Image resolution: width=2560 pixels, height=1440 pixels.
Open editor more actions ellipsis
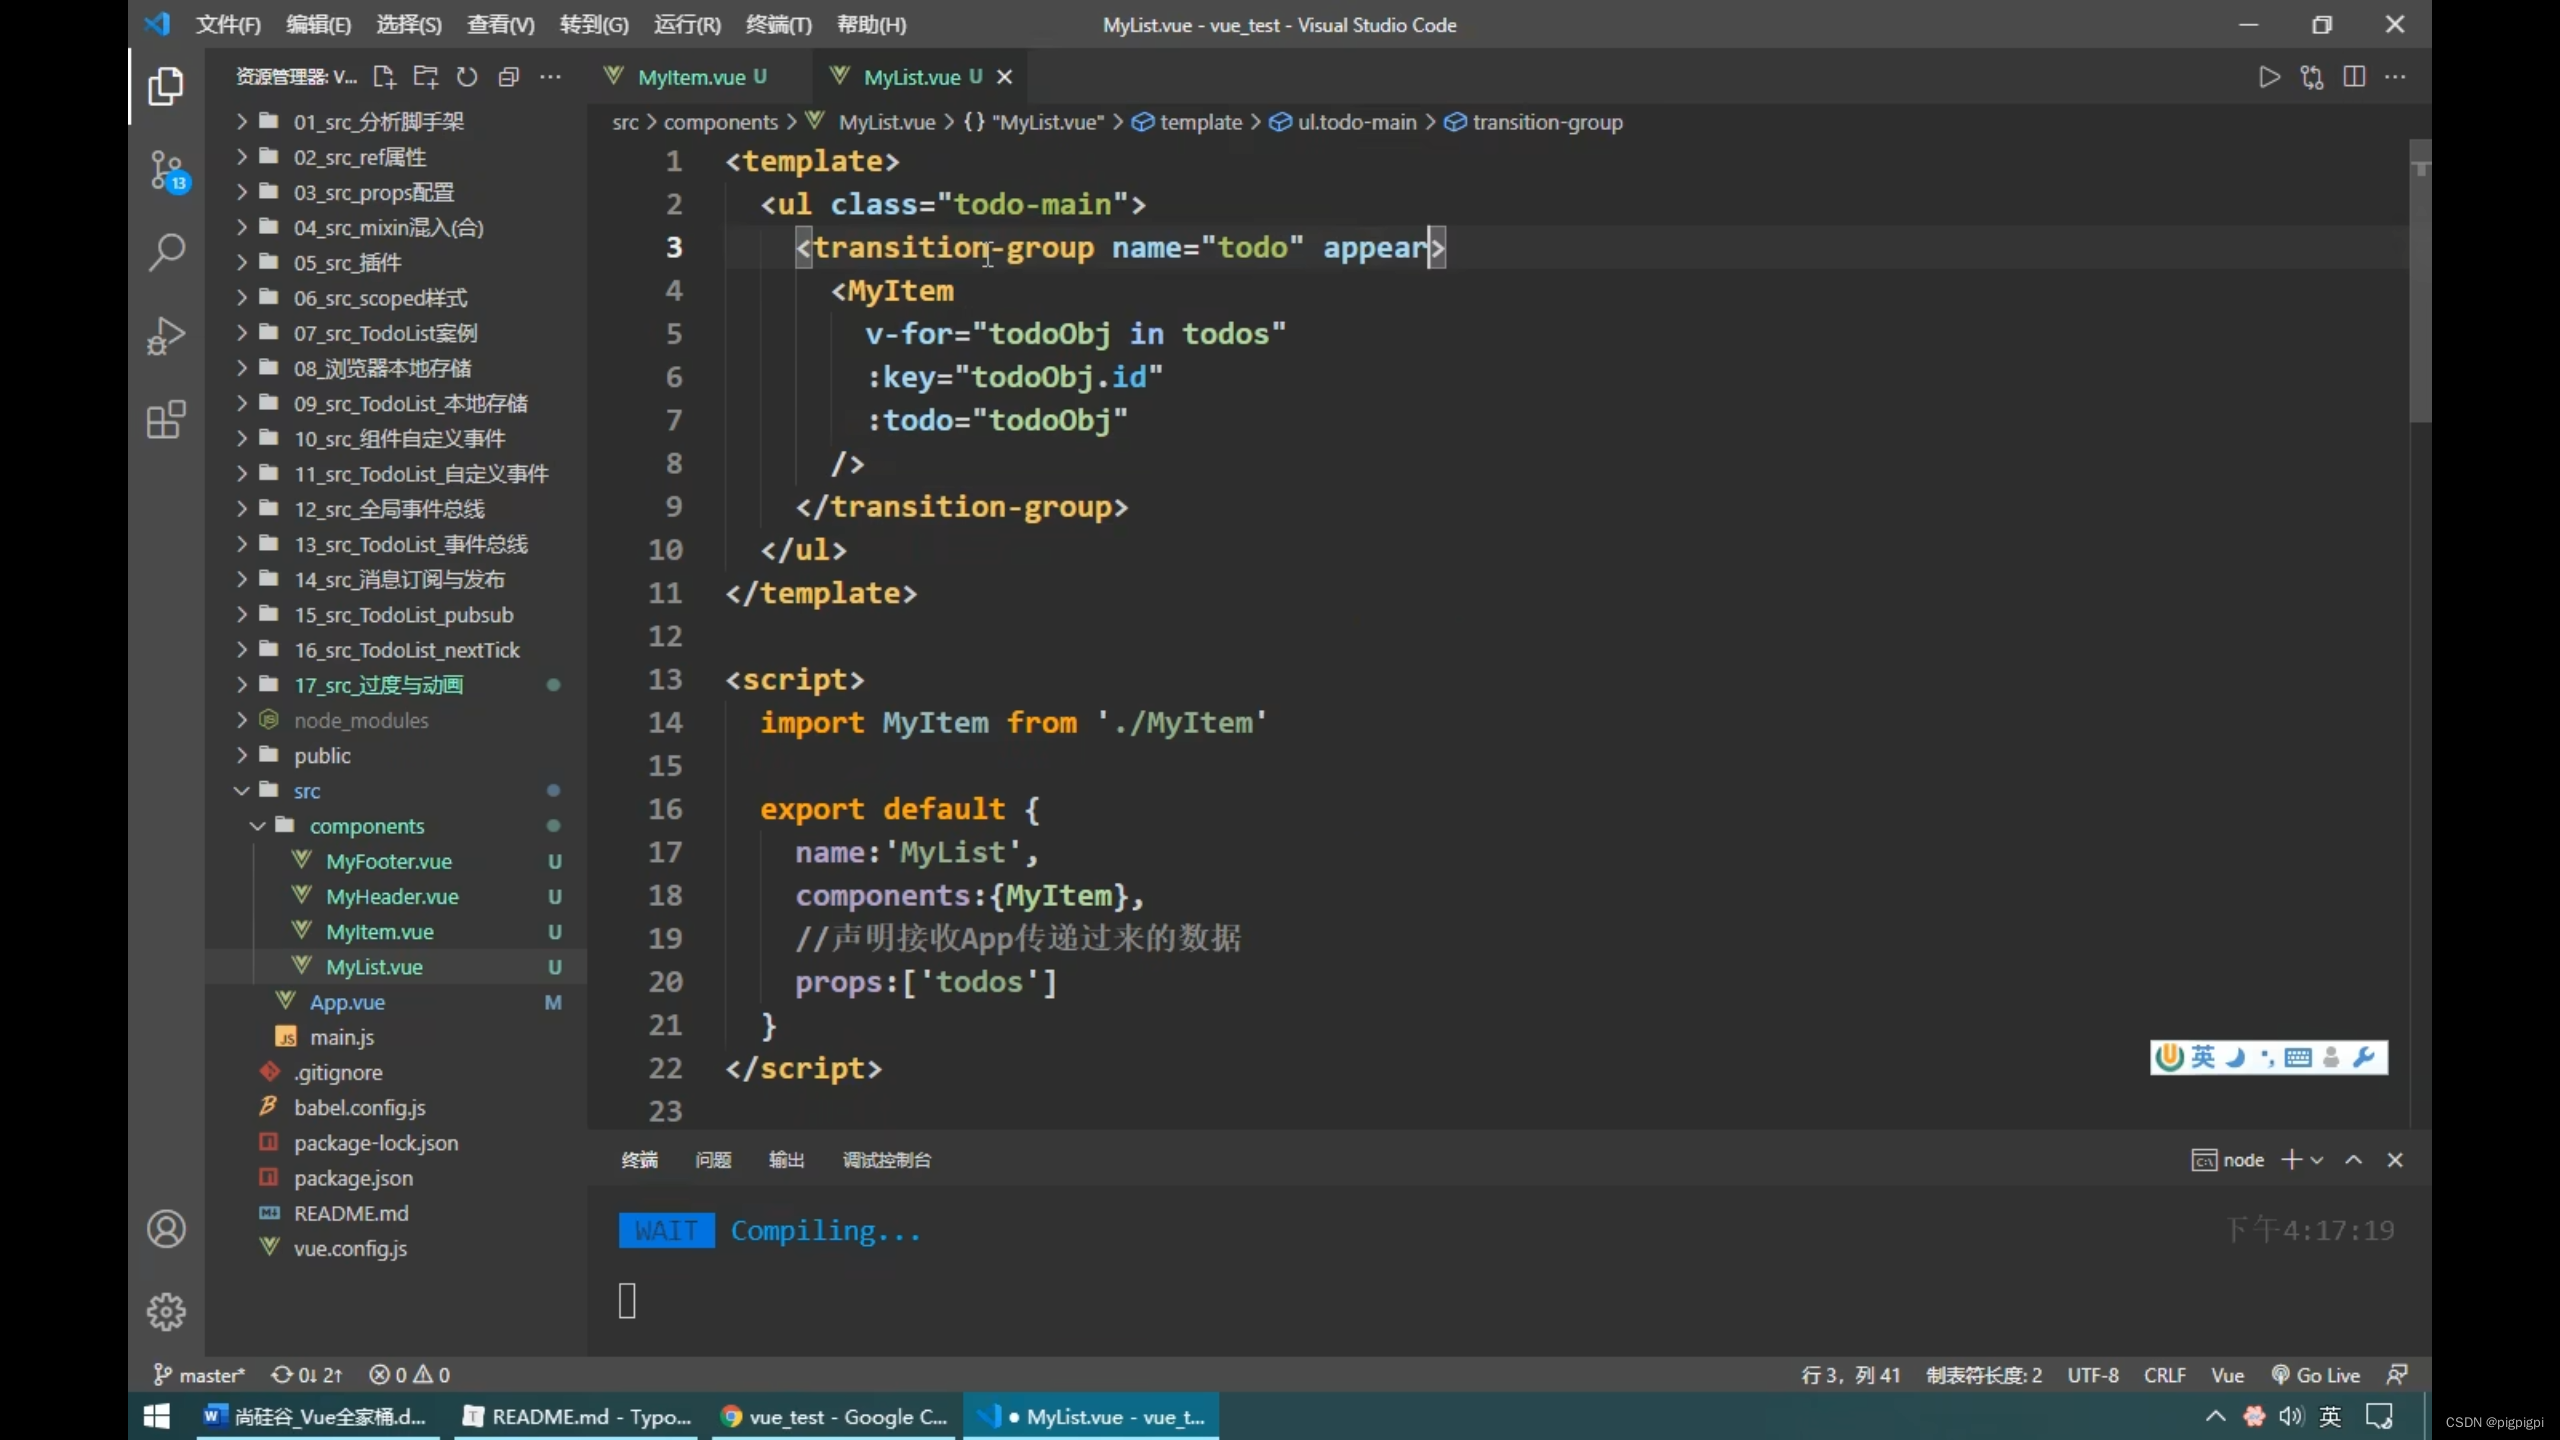coord(2396,77)
